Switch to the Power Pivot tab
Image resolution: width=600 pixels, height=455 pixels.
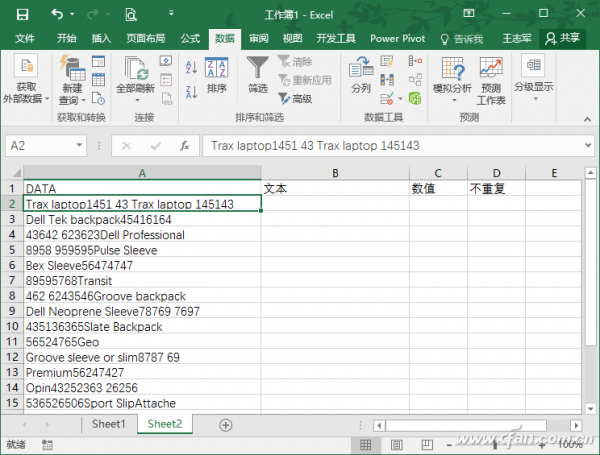398,38
